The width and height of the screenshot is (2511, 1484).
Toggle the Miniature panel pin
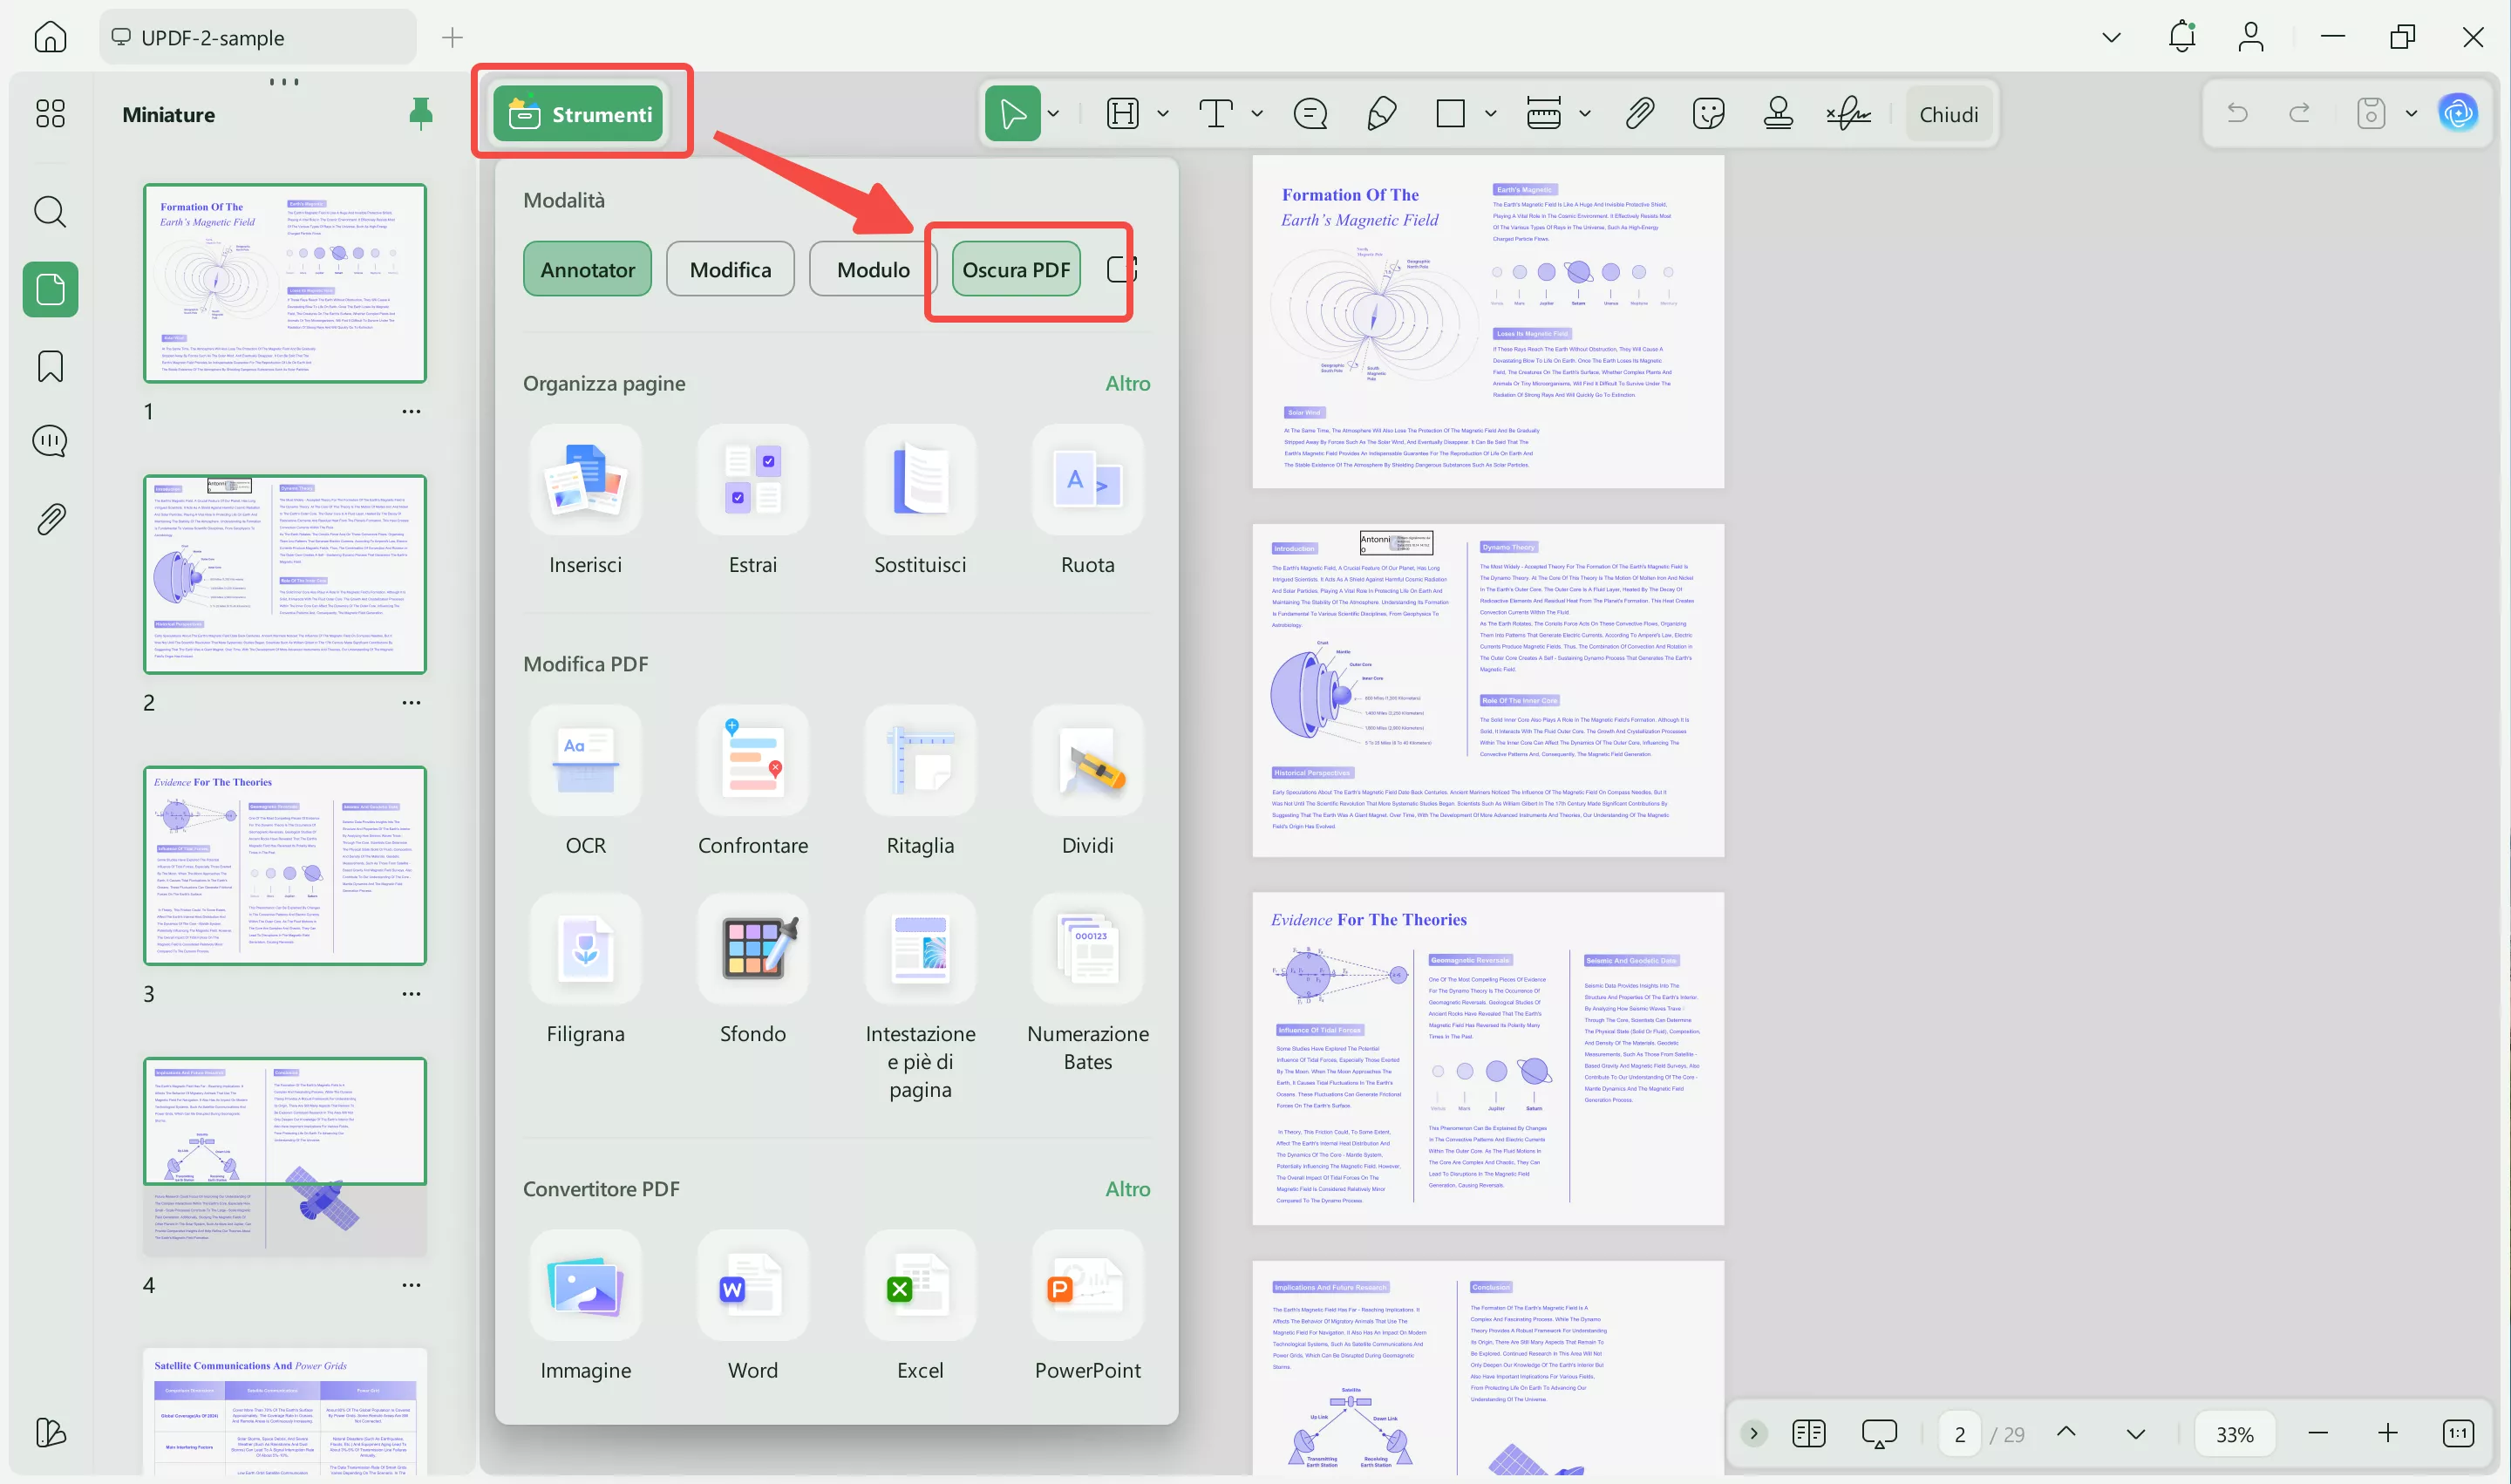(421, 114)
